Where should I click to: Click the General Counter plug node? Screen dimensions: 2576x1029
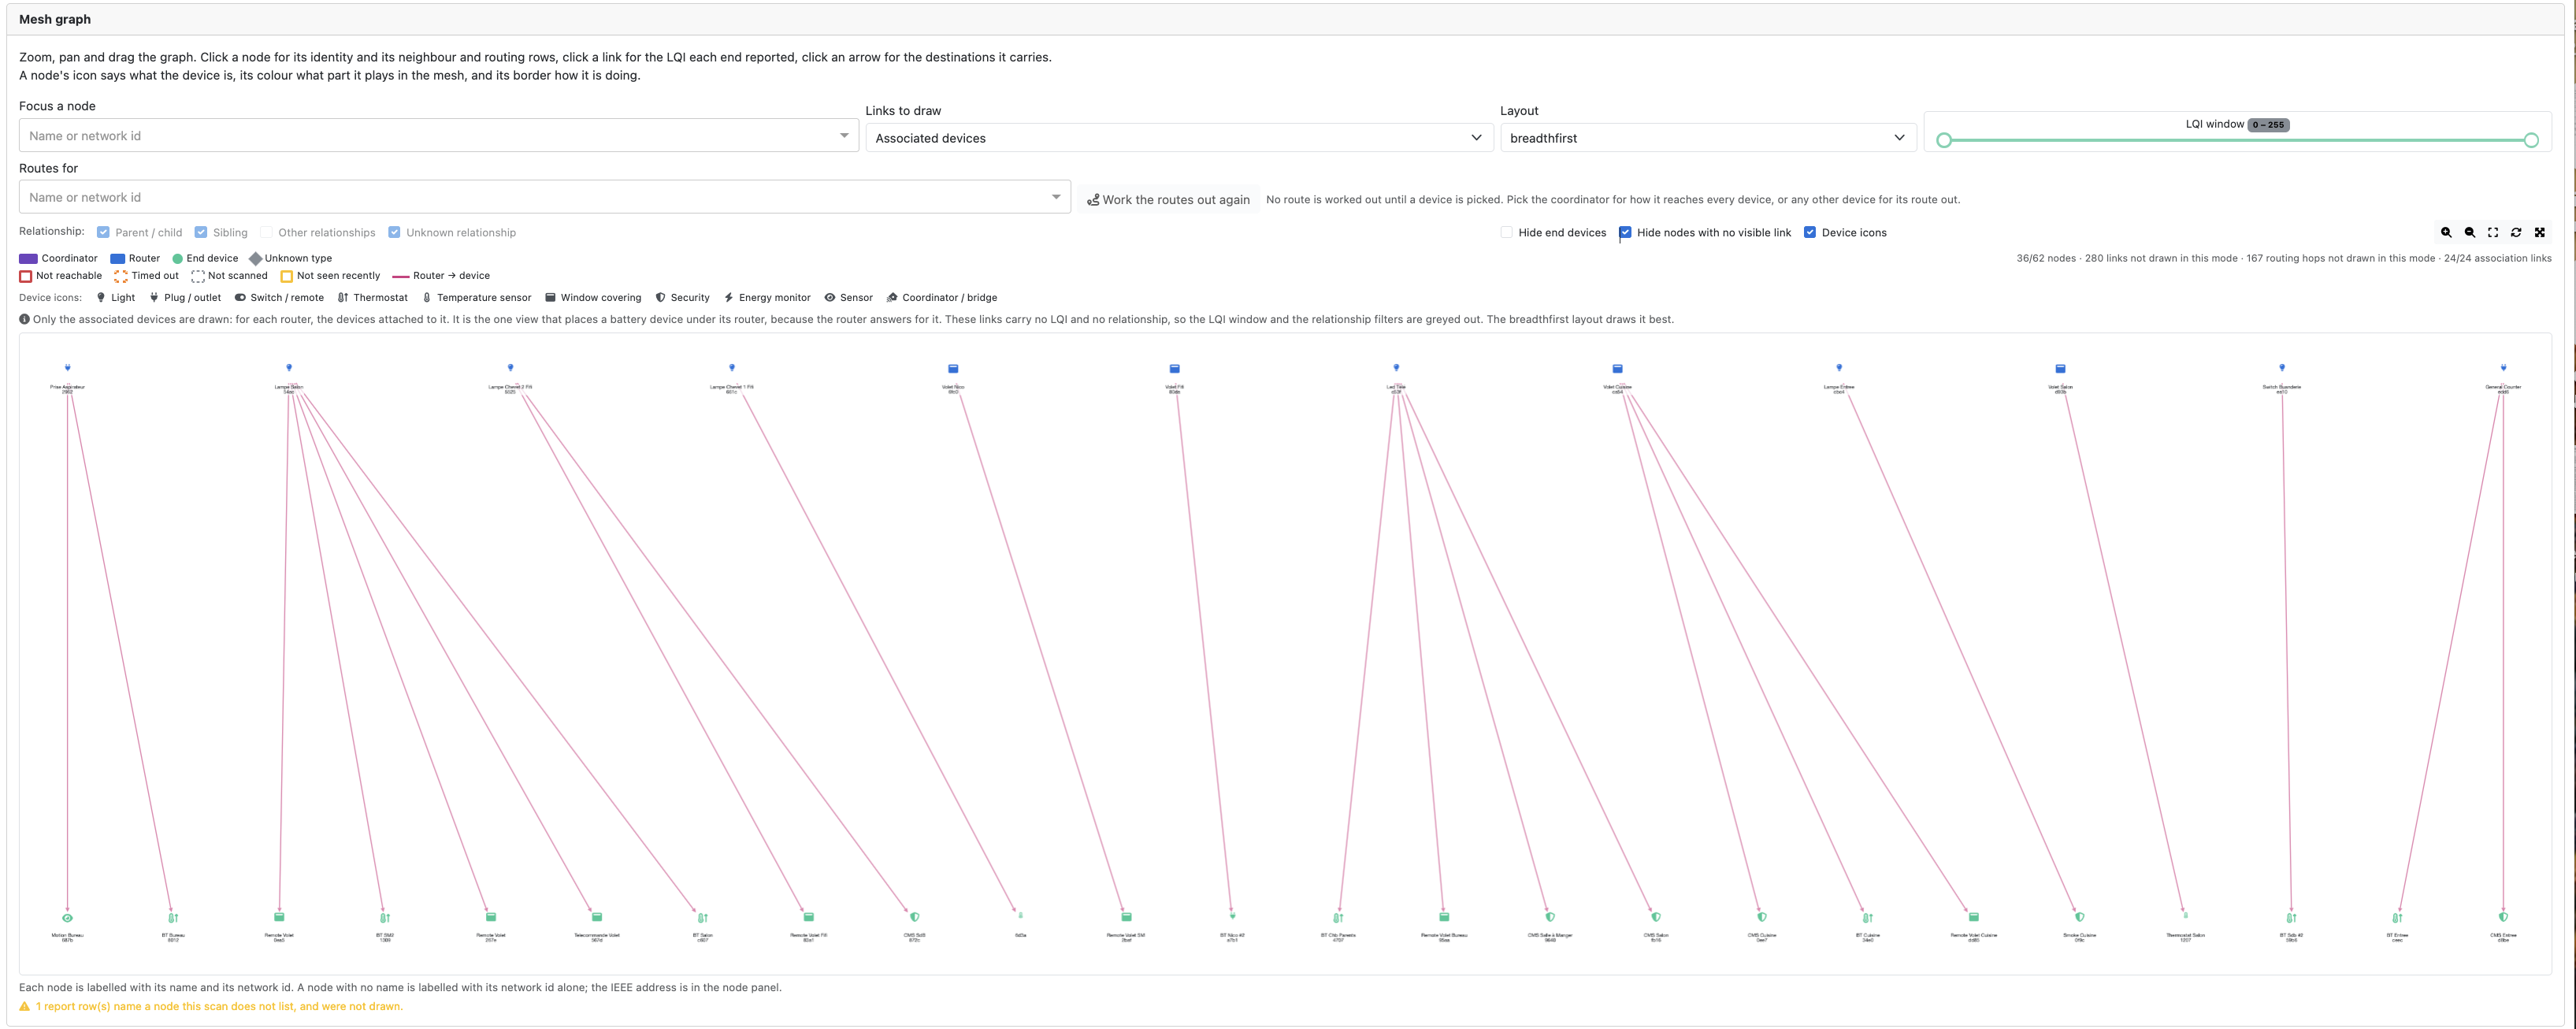[2503, 368]
